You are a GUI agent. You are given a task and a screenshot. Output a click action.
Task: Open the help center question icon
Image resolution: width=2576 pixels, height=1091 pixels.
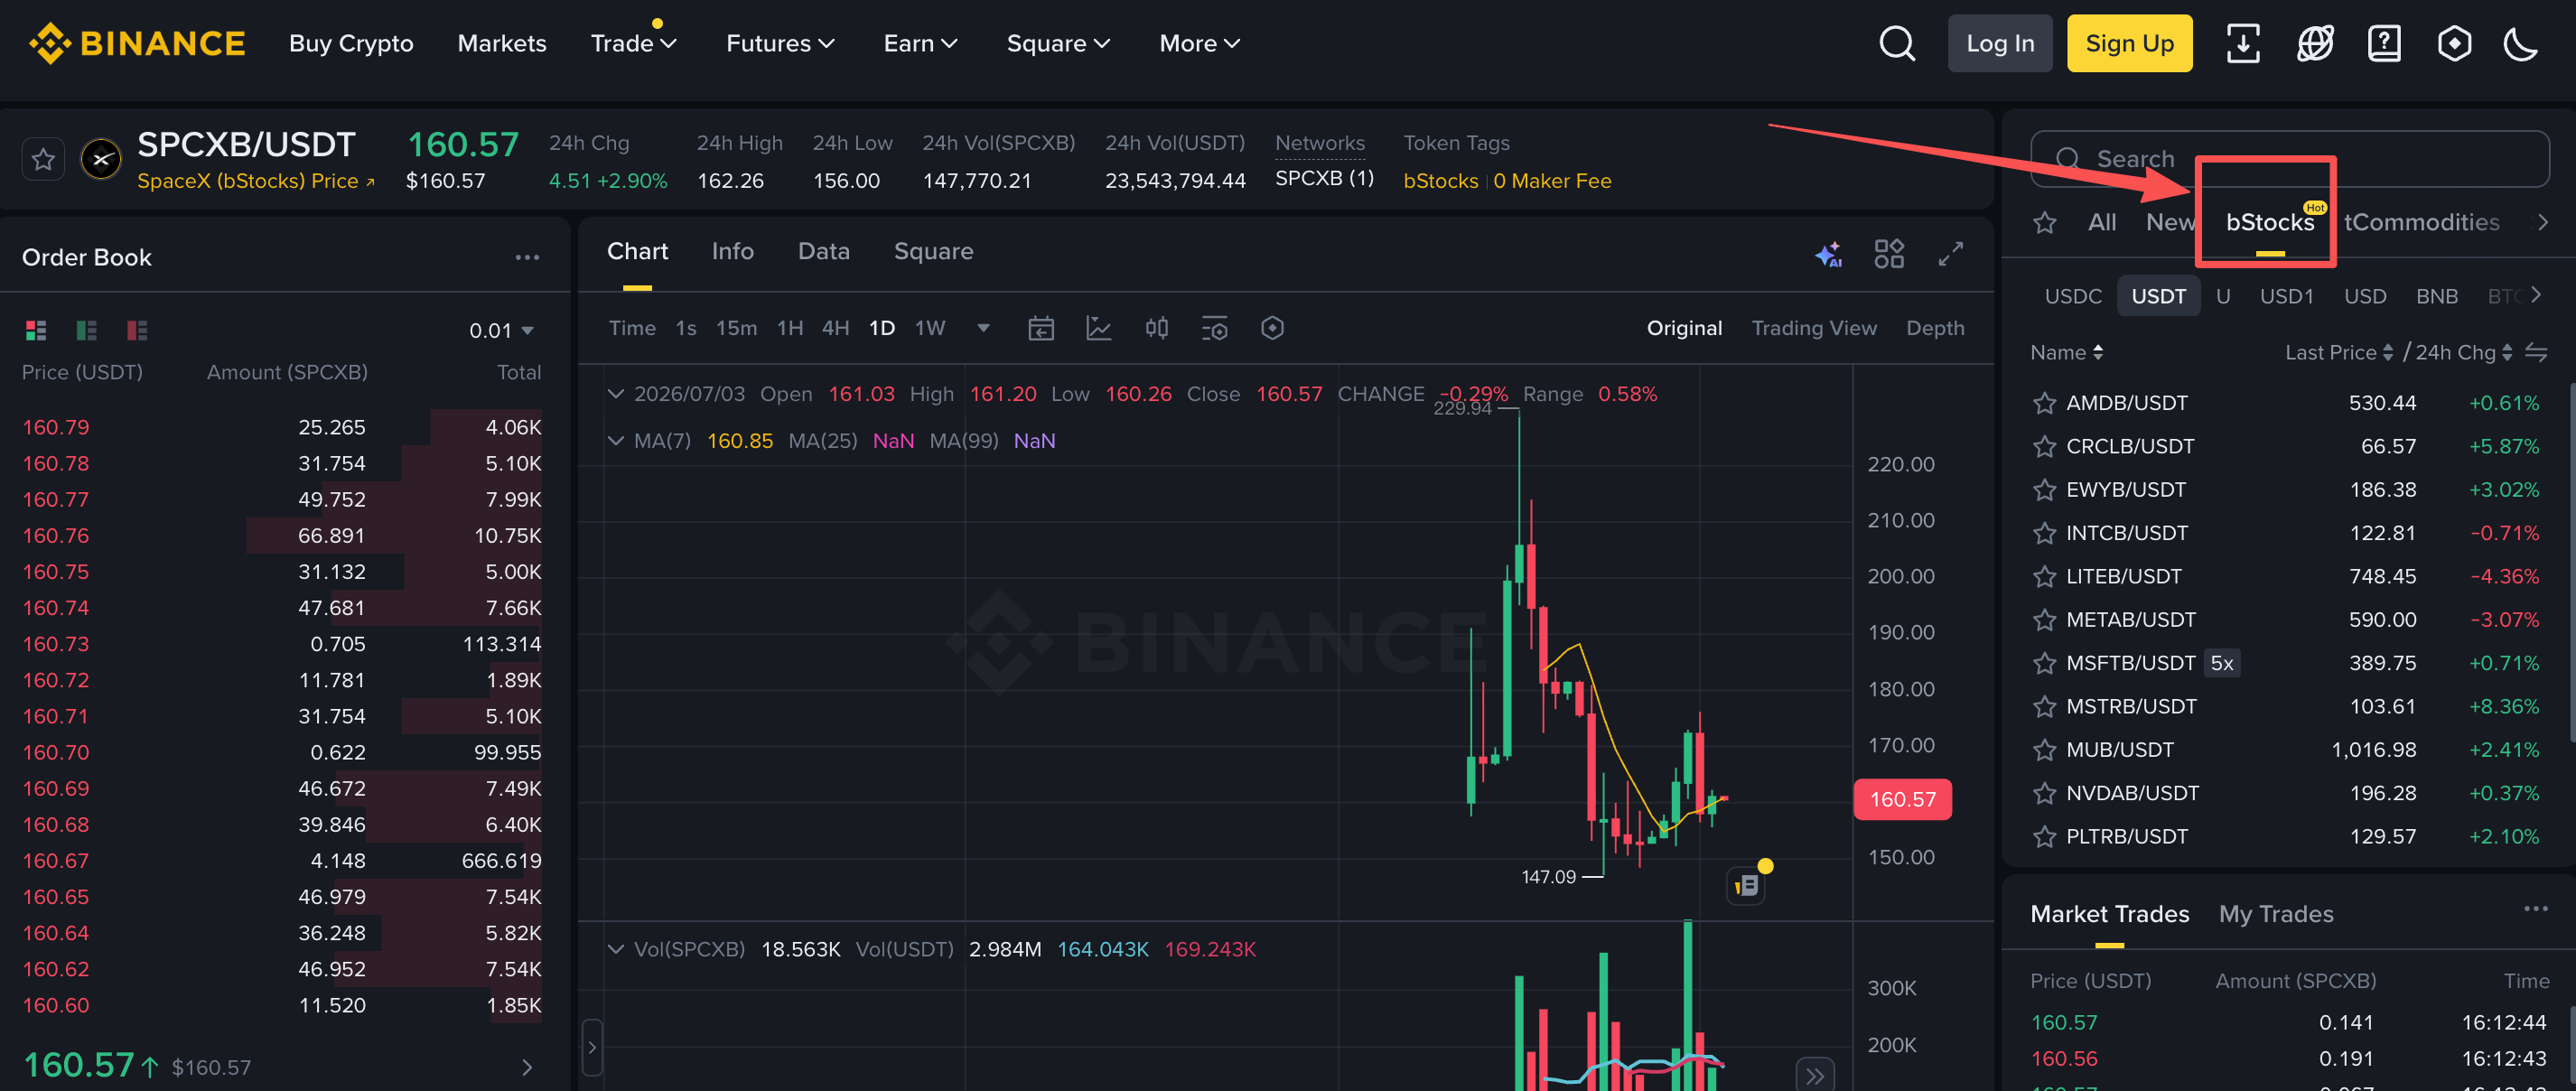2384,43
